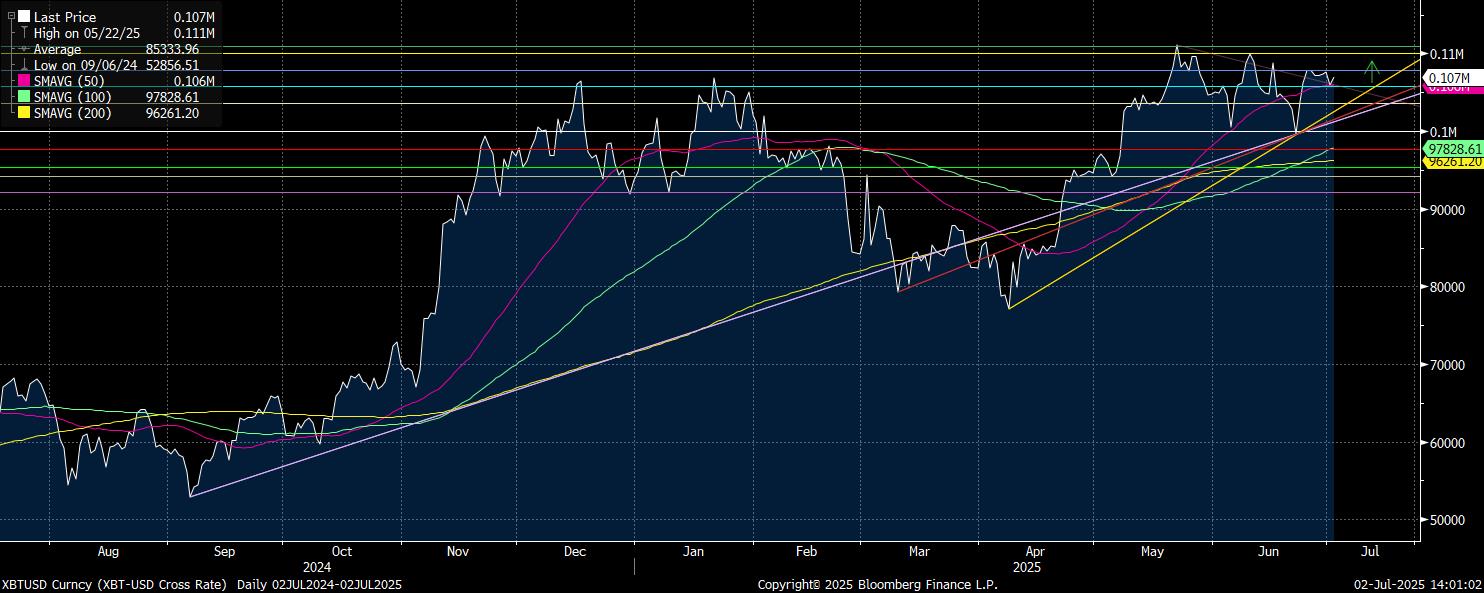Screen dimensions: 1484x593
Task: Select the yellow SMAVG (200) swatch
Action: click(24, 113)
